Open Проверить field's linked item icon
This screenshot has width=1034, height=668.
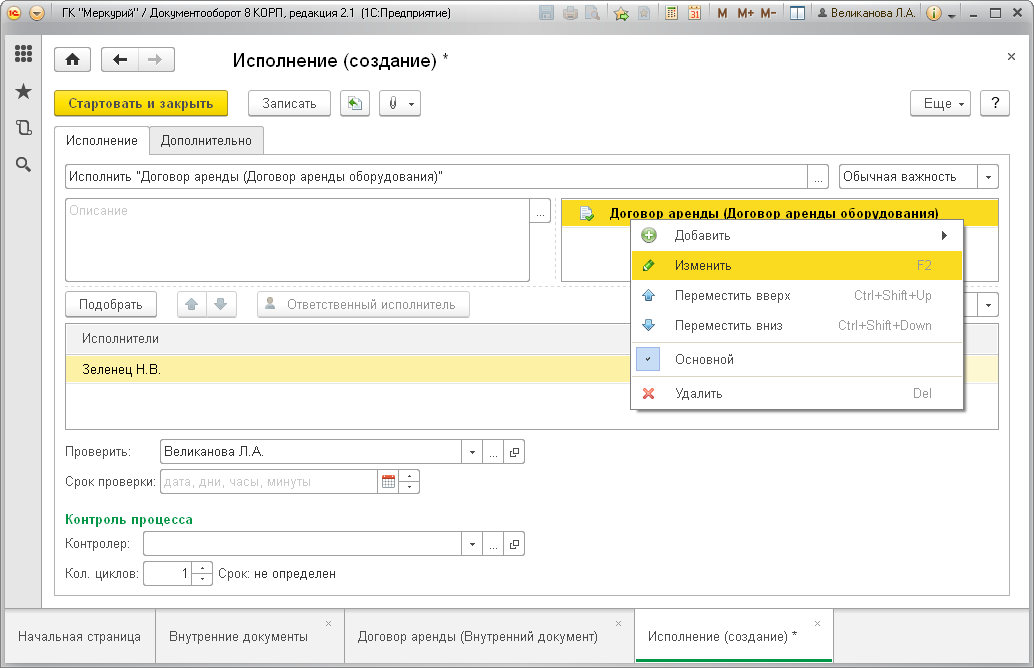tap(514, 452)
